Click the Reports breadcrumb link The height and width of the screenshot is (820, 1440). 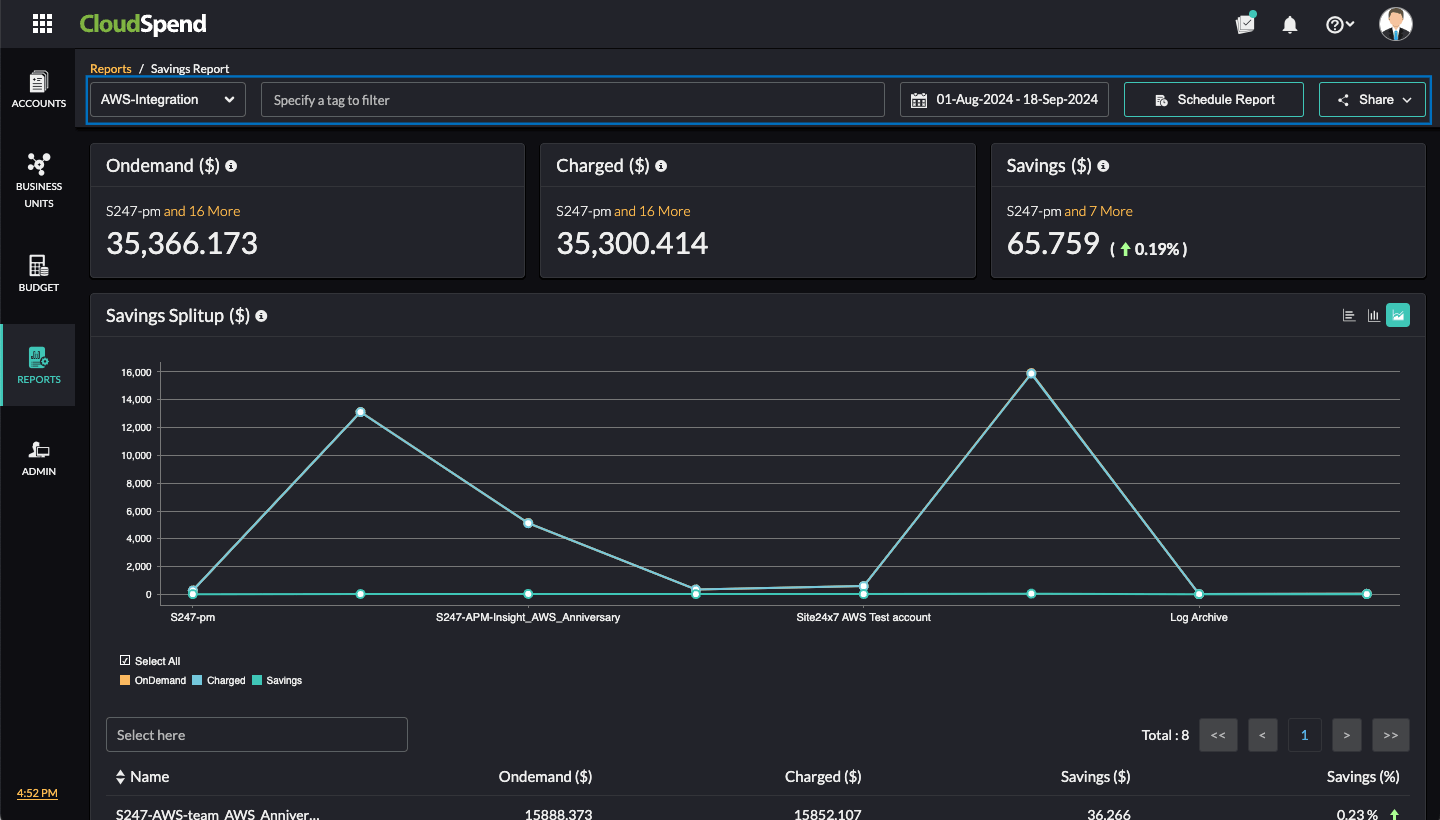[x=111, y=69]
